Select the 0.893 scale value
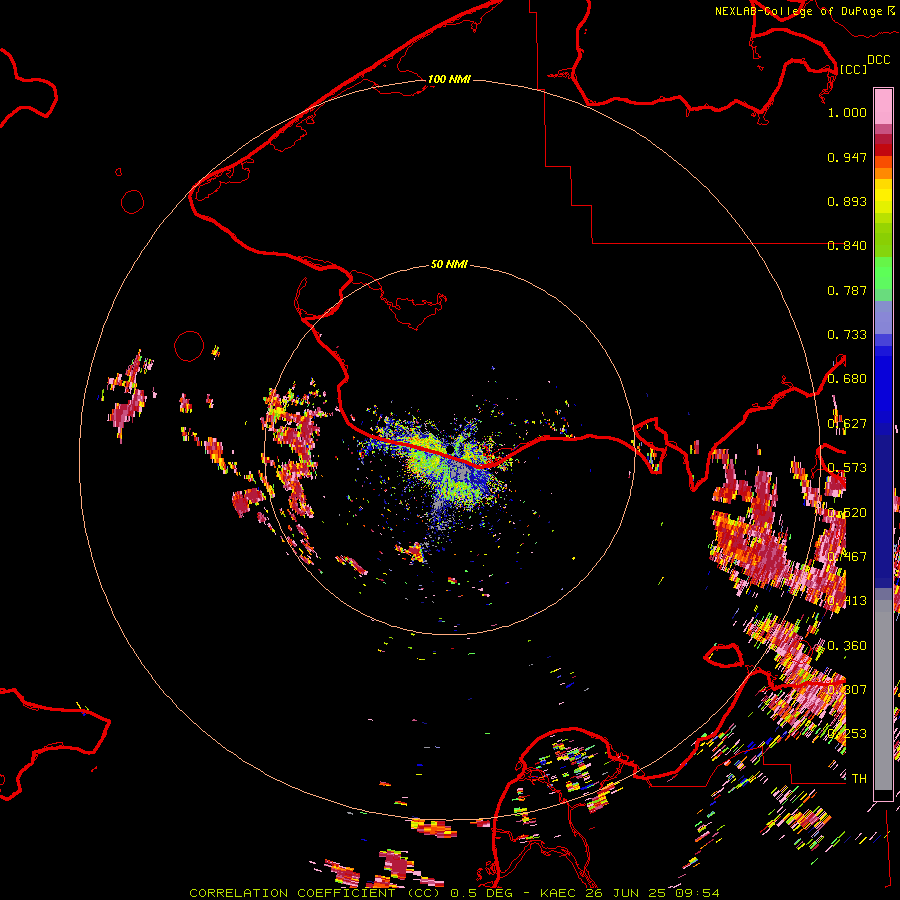Image resolution: width=900 pixels, height=900 pixels. pos(847,201)
